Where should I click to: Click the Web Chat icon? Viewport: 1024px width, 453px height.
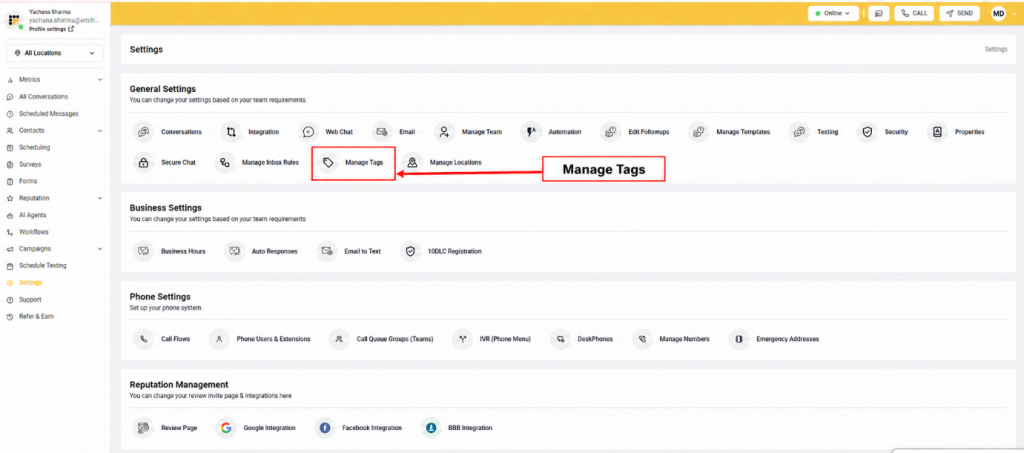(x=308, y=132)
